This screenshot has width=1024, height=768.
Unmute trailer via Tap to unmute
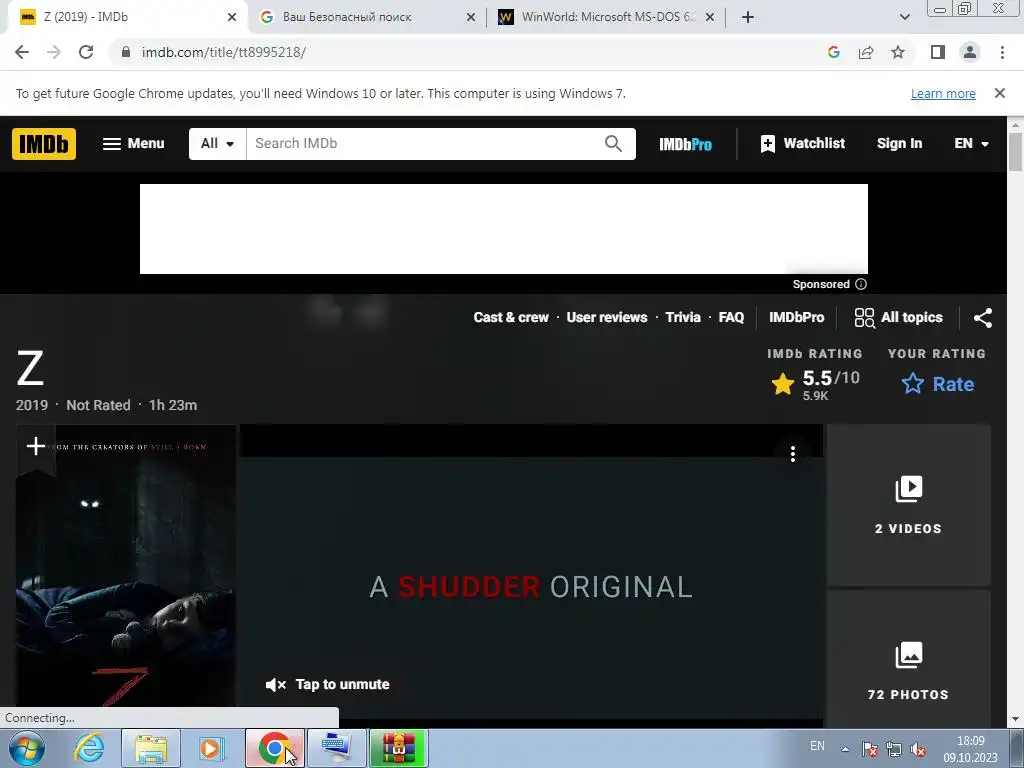[328, 684]
